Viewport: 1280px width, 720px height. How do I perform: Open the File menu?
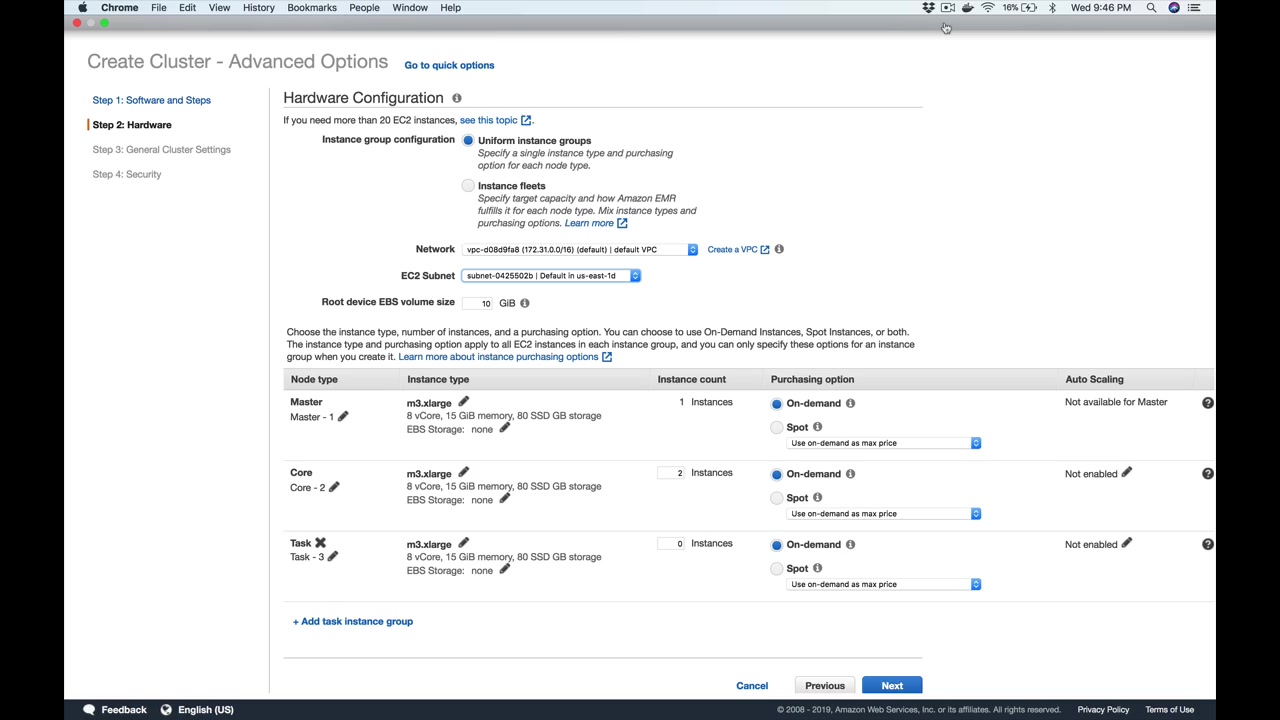point(159,8)
